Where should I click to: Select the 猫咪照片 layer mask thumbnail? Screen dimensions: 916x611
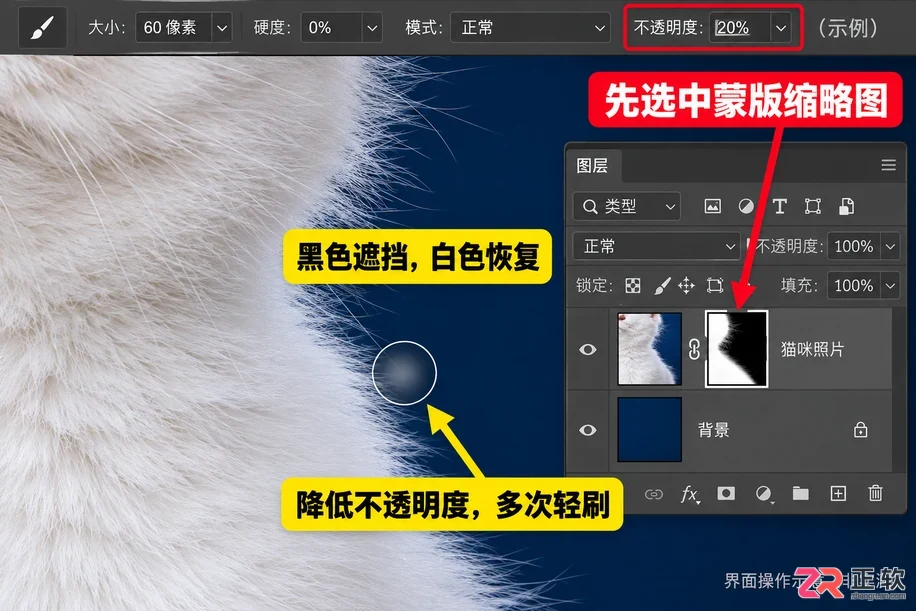click(x=737, y=349)
